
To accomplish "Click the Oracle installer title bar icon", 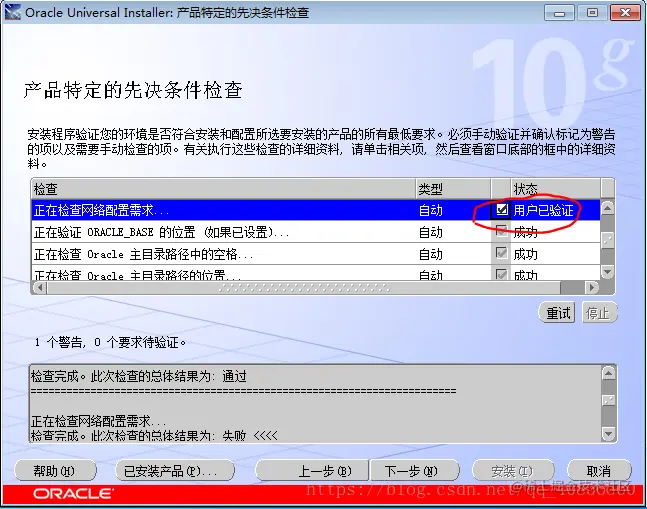I will click(13, 12).
